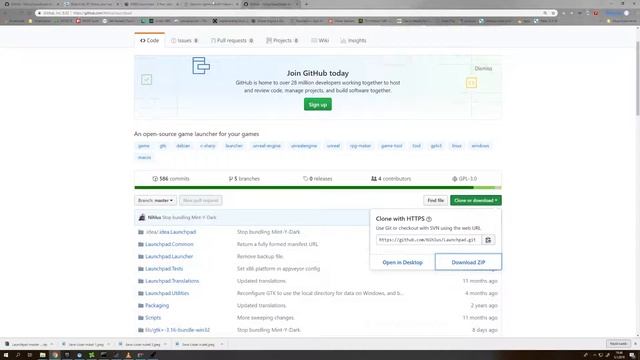Open the .idea/.idea.Launchpad folder

[171, 232]
